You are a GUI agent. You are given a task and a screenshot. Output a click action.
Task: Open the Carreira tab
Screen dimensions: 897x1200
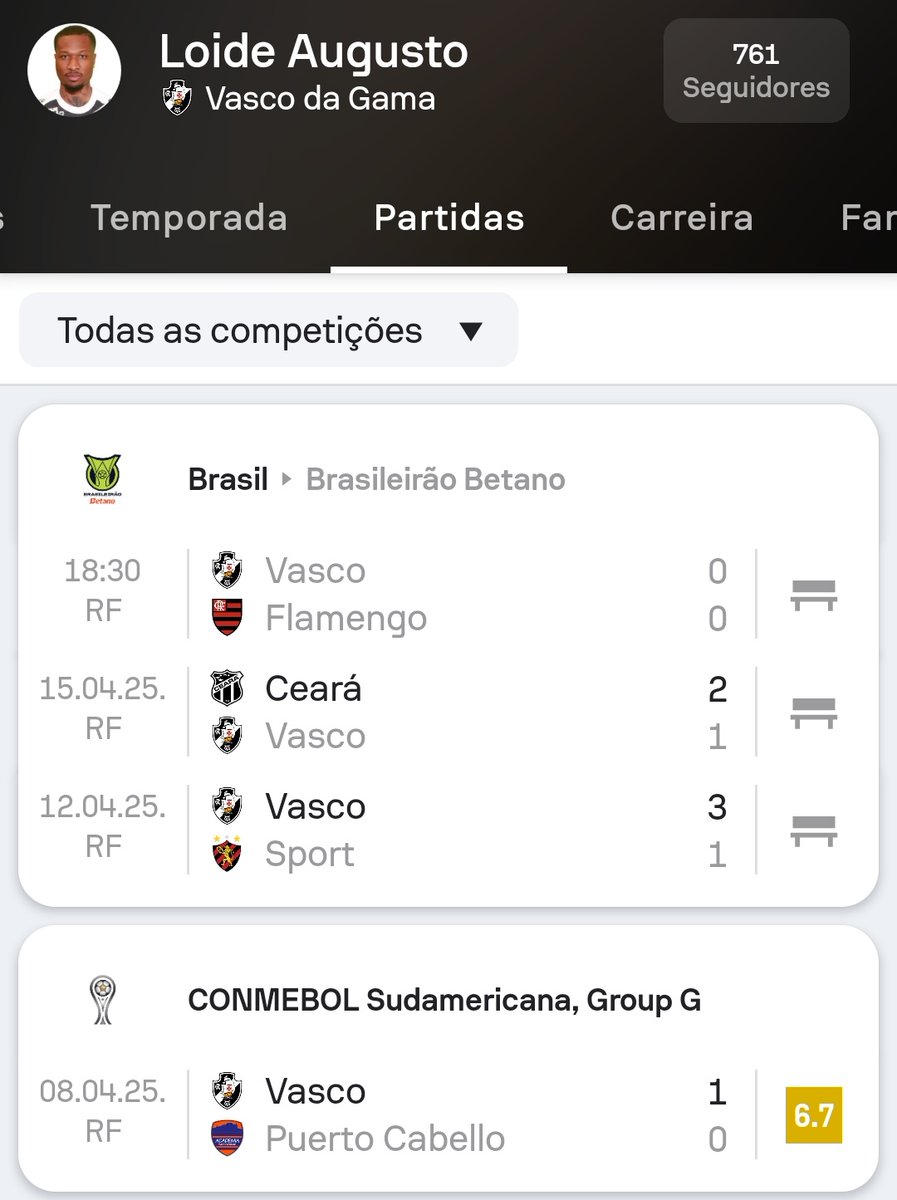[x=681, y=218]
